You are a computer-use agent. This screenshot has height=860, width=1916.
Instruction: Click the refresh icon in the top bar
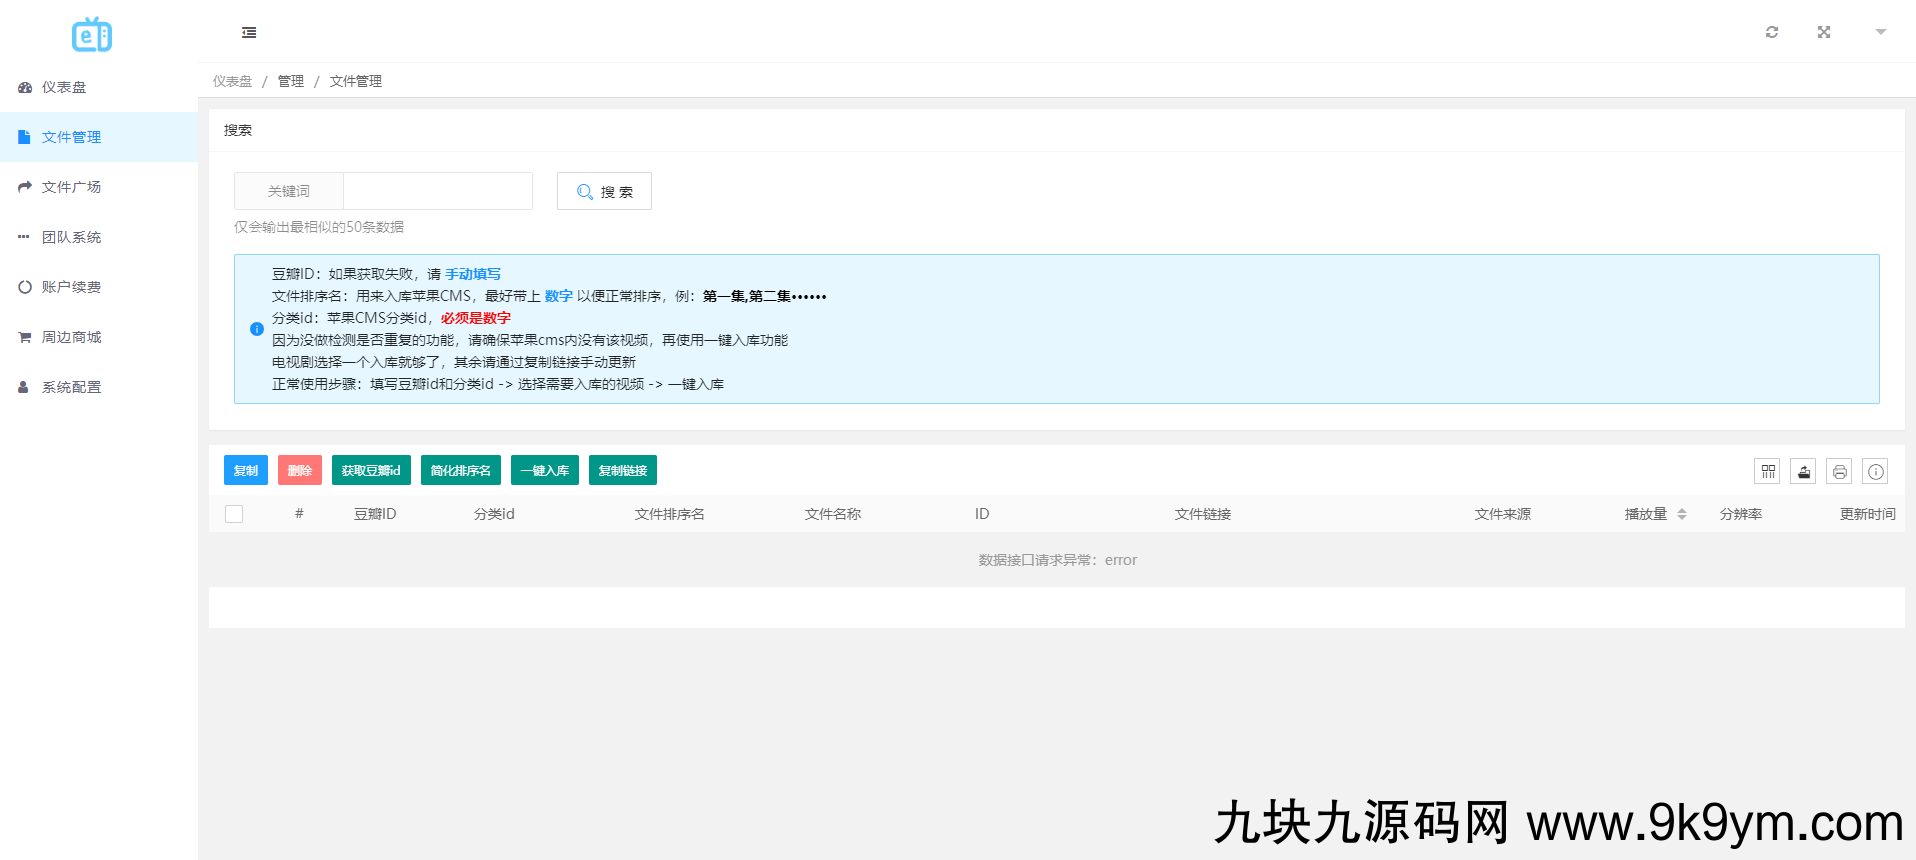[1772, 32]
